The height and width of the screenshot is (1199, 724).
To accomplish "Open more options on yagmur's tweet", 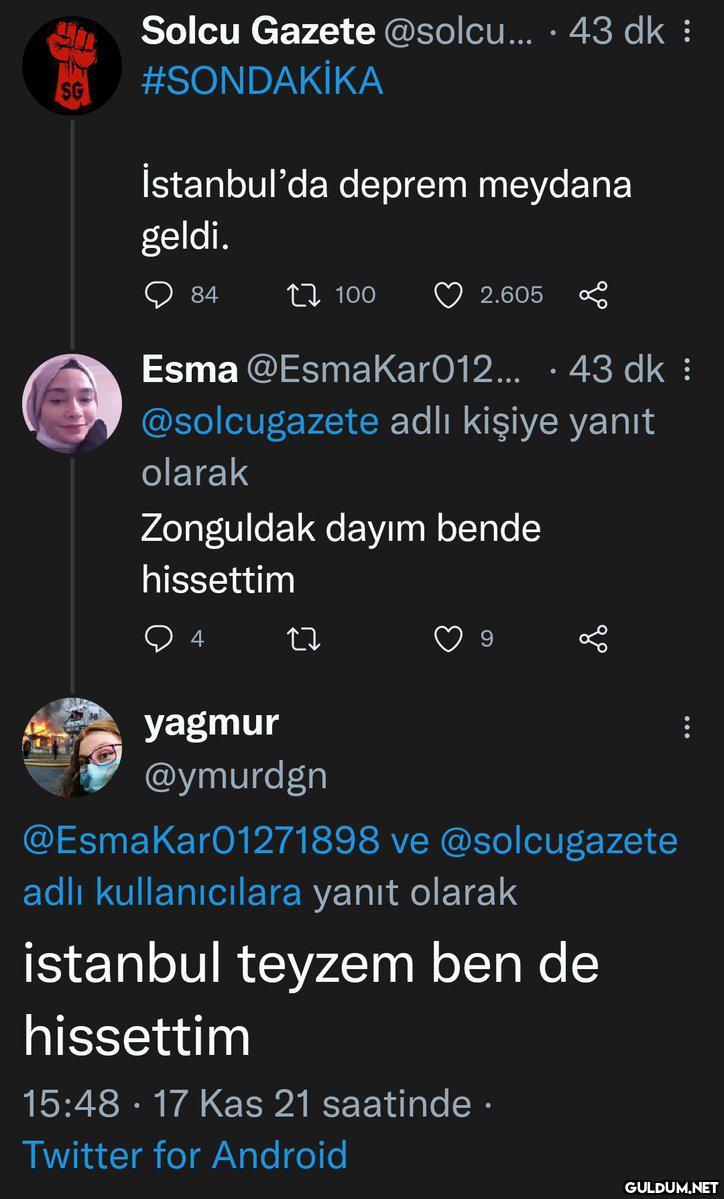I will tap(687, 727).
